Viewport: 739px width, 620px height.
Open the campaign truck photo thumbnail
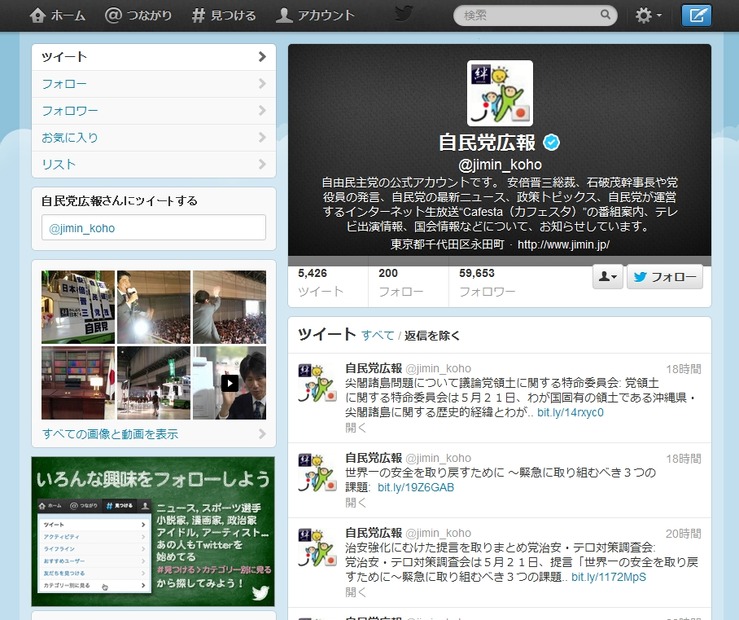coord(78,307)
